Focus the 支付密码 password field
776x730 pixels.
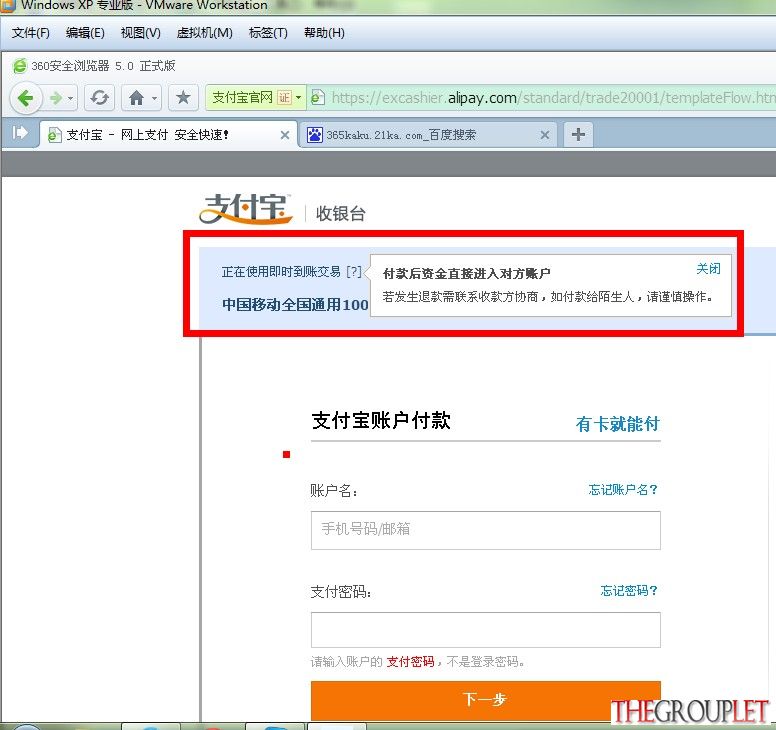coord(485,630)
